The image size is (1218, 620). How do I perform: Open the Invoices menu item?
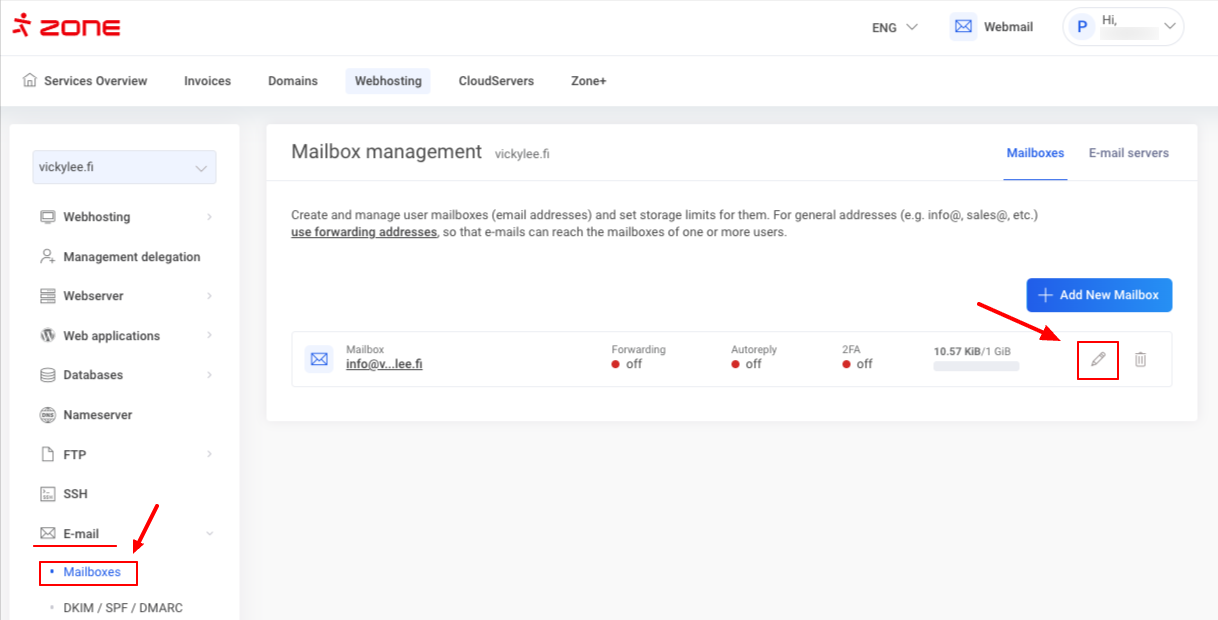tap(207, 81)
